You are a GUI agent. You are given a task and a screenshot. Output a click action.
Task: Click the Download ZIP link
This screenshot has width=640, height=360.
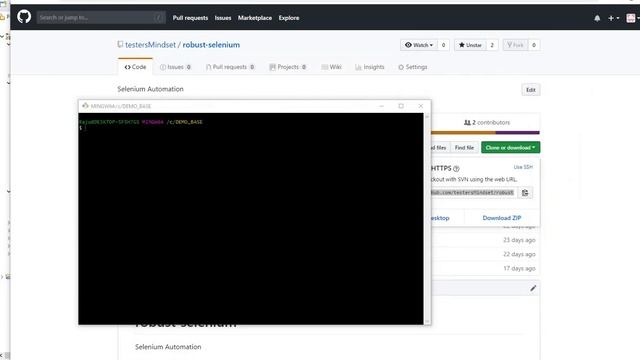(x=502, y=218)
